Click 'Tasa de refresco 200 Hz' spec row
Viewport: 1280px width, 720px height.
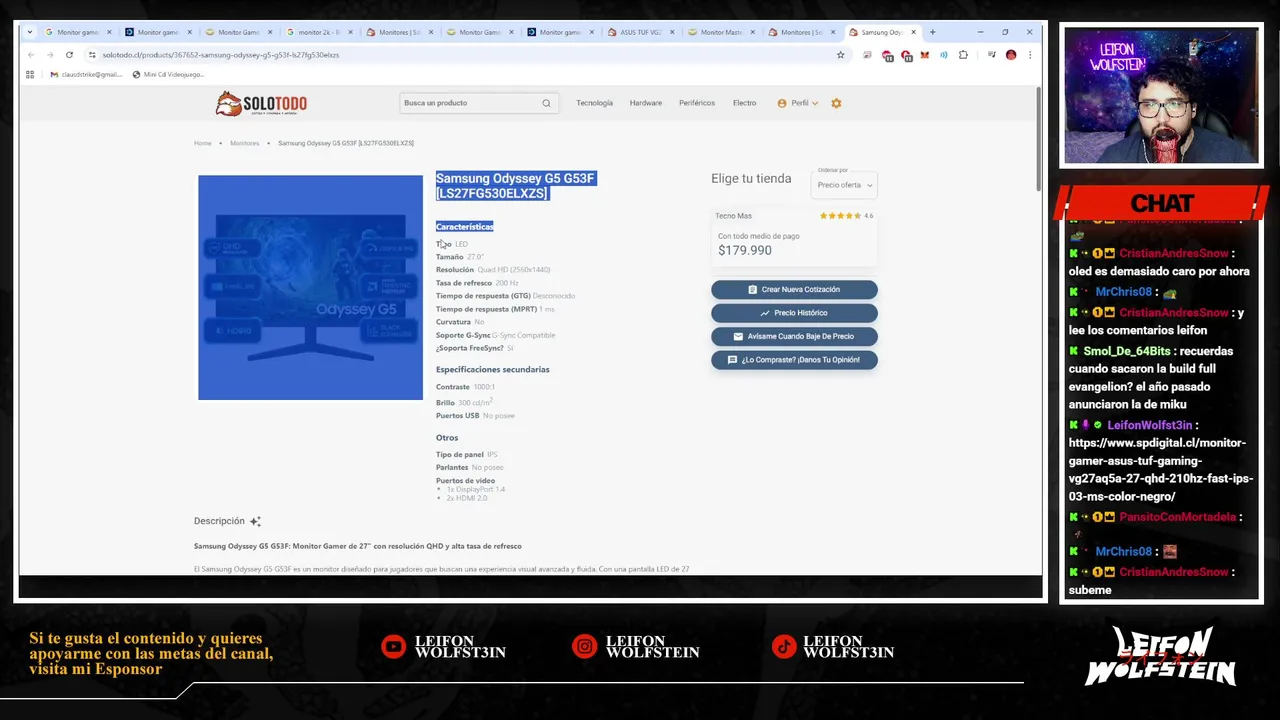pos(477,283)
